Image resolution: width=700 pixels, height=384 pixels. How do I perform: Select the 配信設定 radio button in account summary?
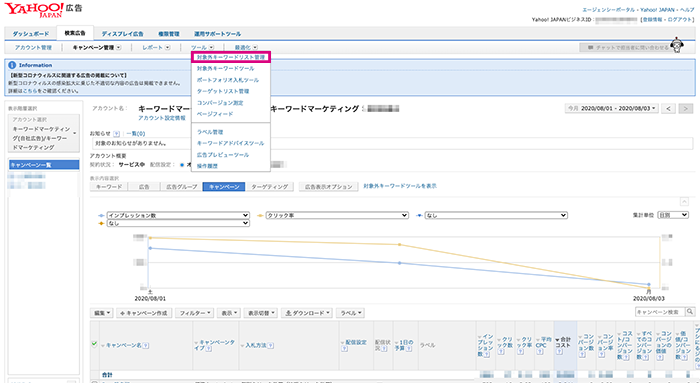(182, 165)
